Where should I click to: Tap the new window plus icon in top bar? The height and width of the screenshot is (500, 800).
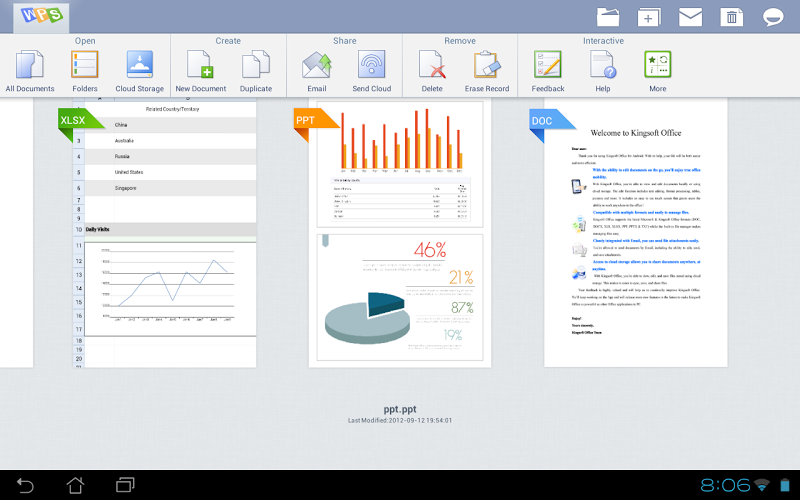click(648, 17)
